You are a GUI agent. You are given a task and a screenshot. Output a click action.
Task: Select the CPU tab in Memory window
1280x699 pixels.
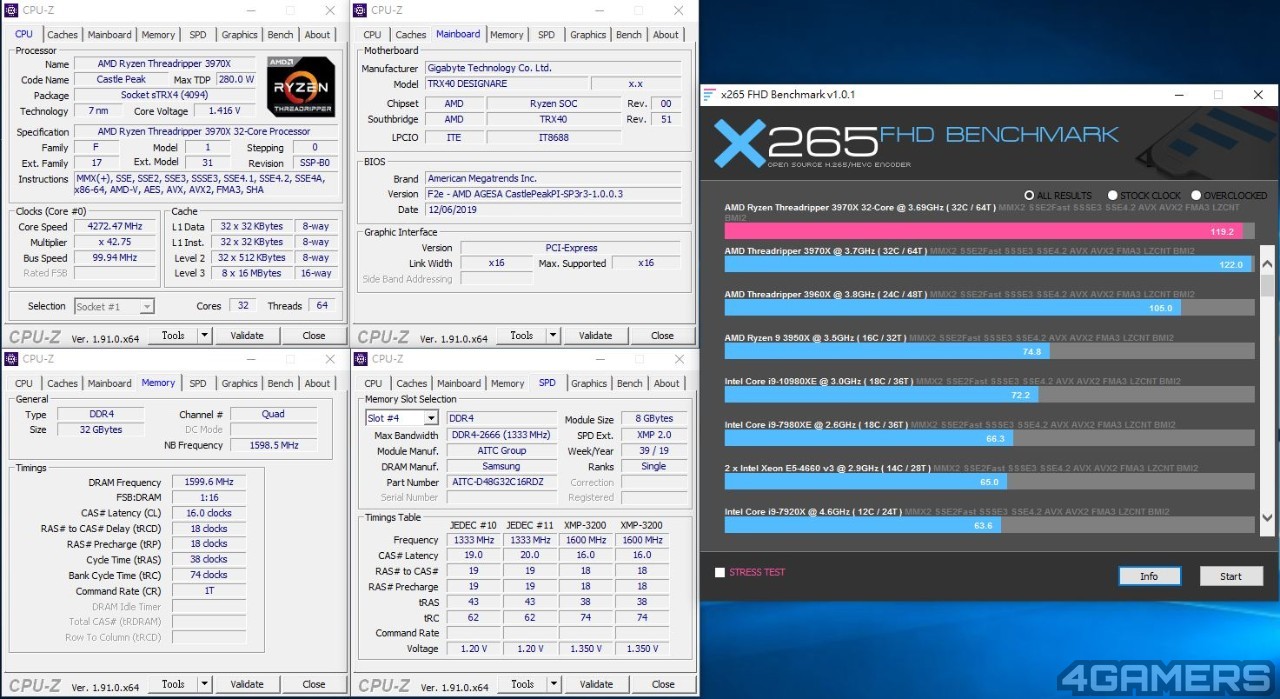click(x=24, y=384)
